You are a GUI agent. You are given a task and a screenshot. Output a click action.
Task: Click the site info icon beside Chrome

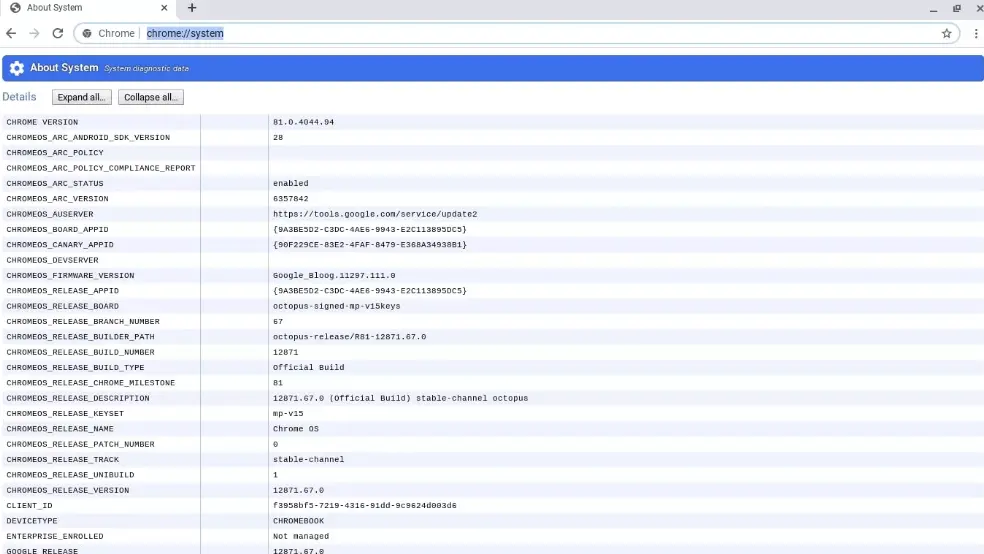87,33
